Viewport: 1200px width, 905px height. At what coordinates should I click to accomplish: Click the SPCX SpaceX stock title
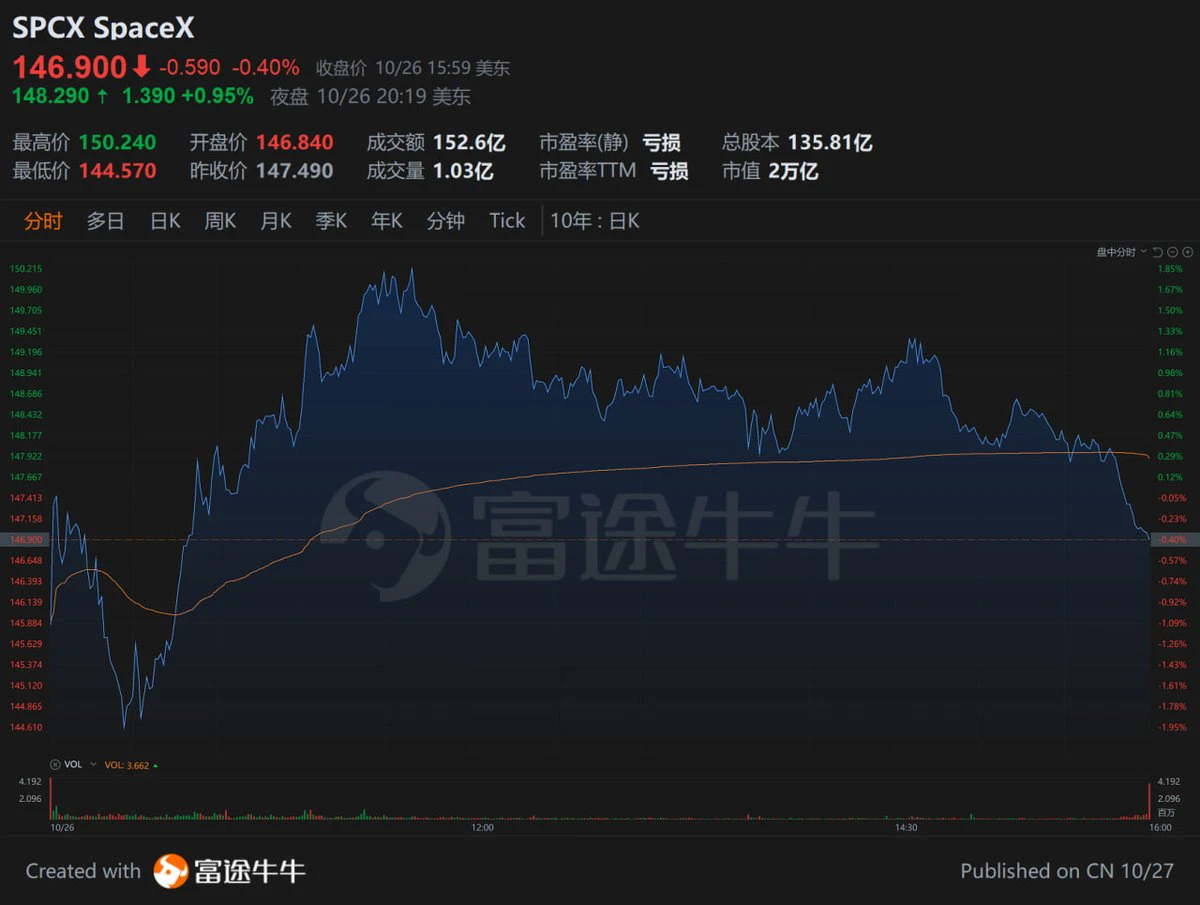click(x=103, y=27)
